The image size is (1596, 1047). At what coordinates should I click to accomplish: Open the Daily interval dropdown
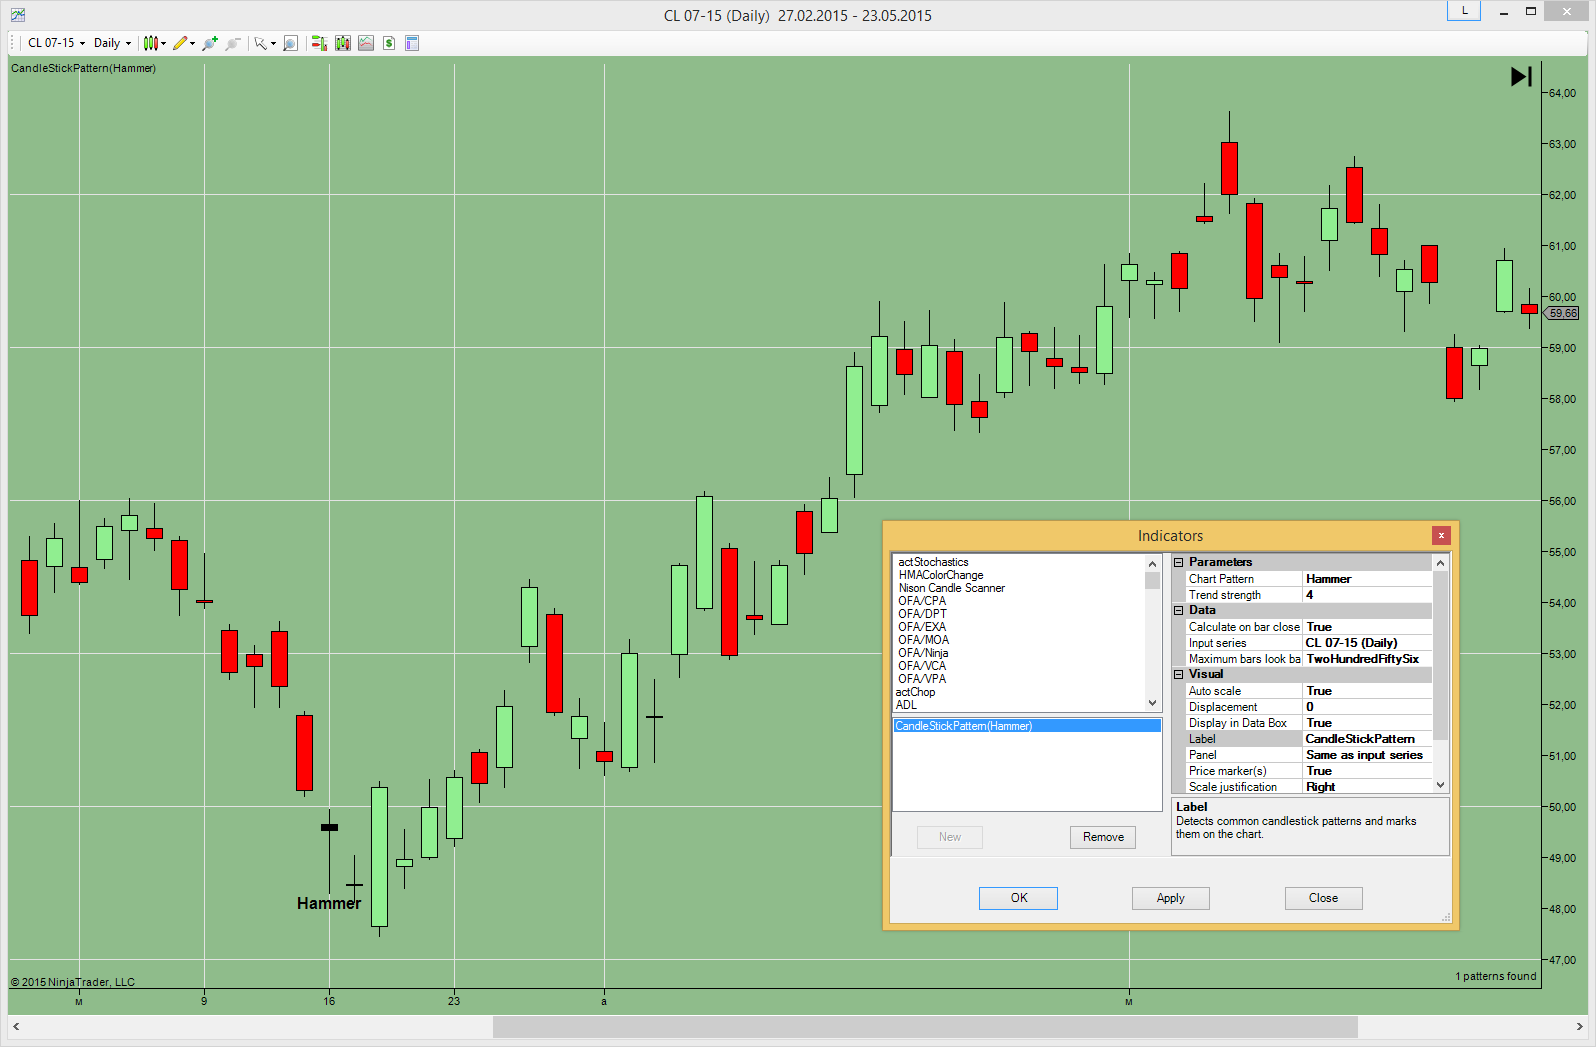pos(112,43)
